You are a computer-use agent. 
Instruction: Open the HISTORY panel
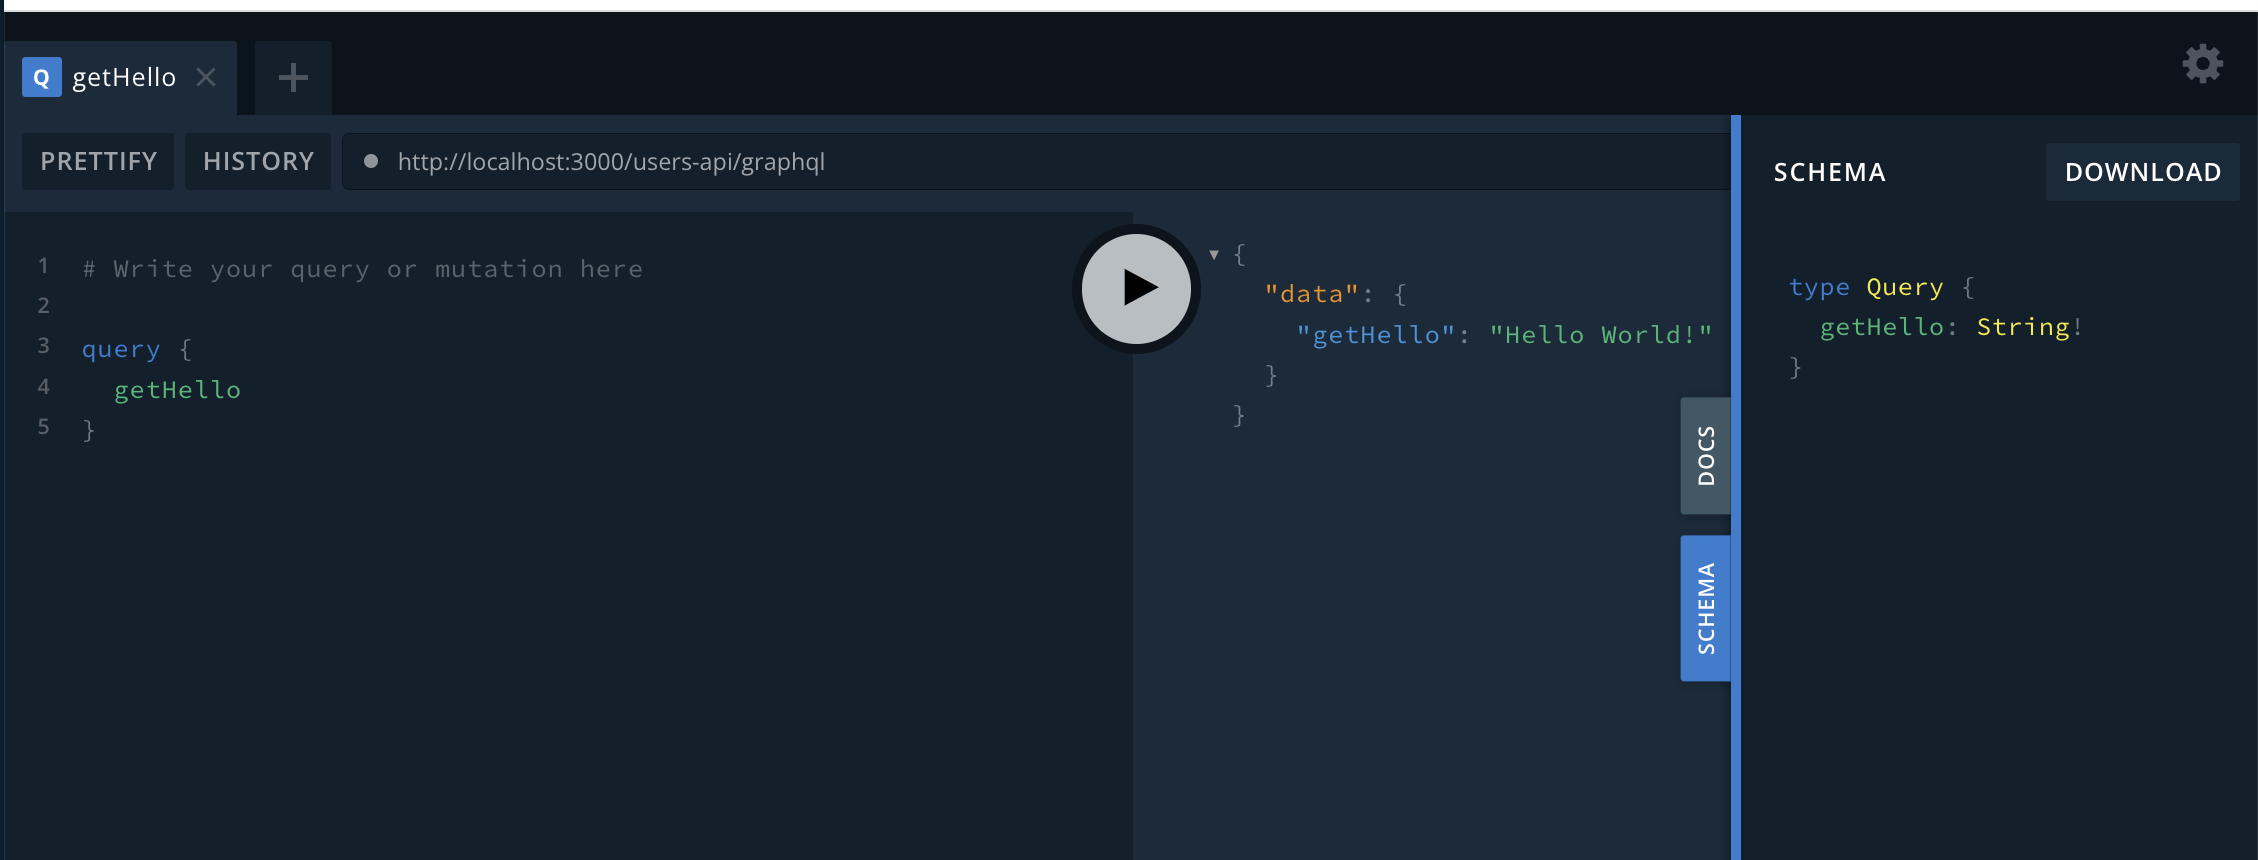[x=258, y=161]
